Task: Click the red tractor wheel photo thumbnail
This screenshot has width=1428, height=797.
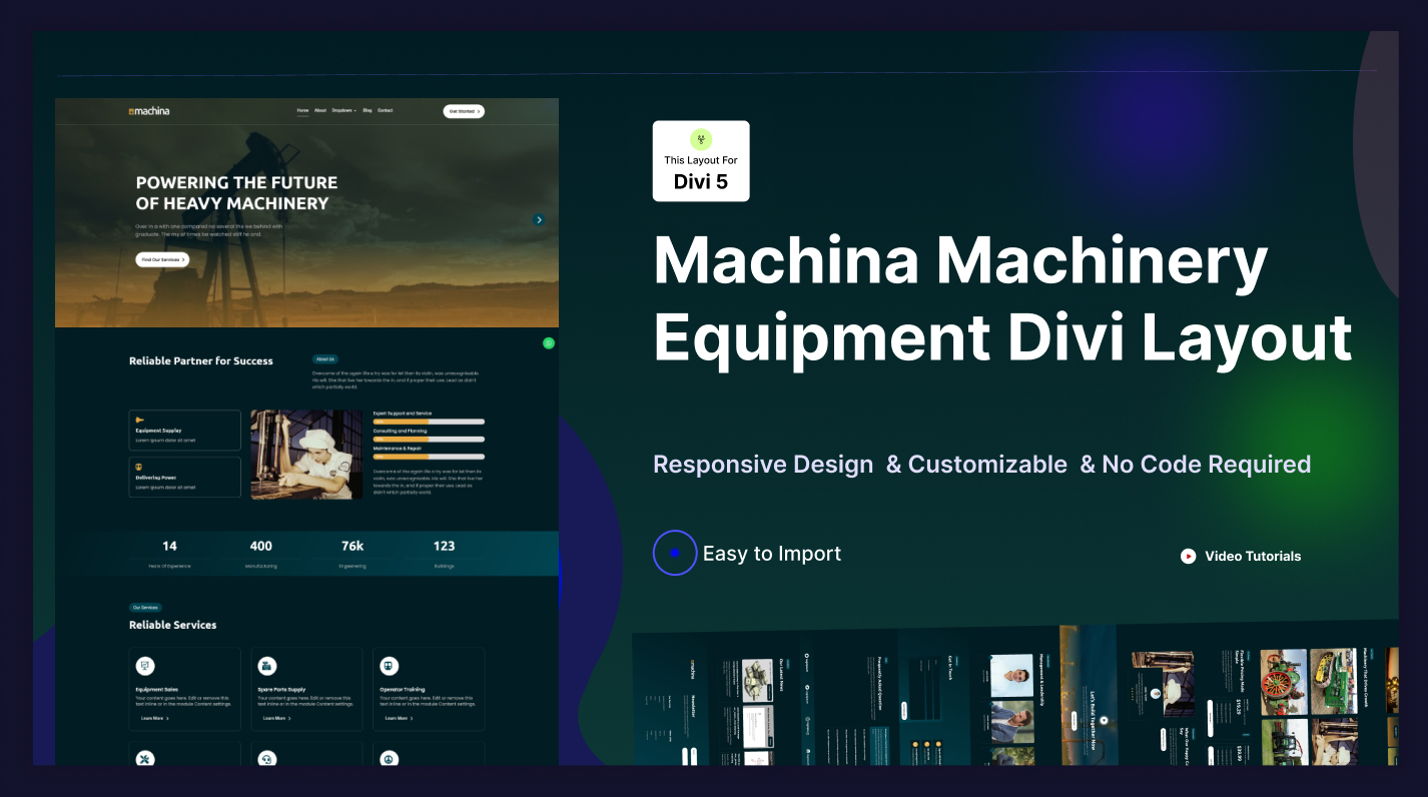Action: pos(1283,681)
